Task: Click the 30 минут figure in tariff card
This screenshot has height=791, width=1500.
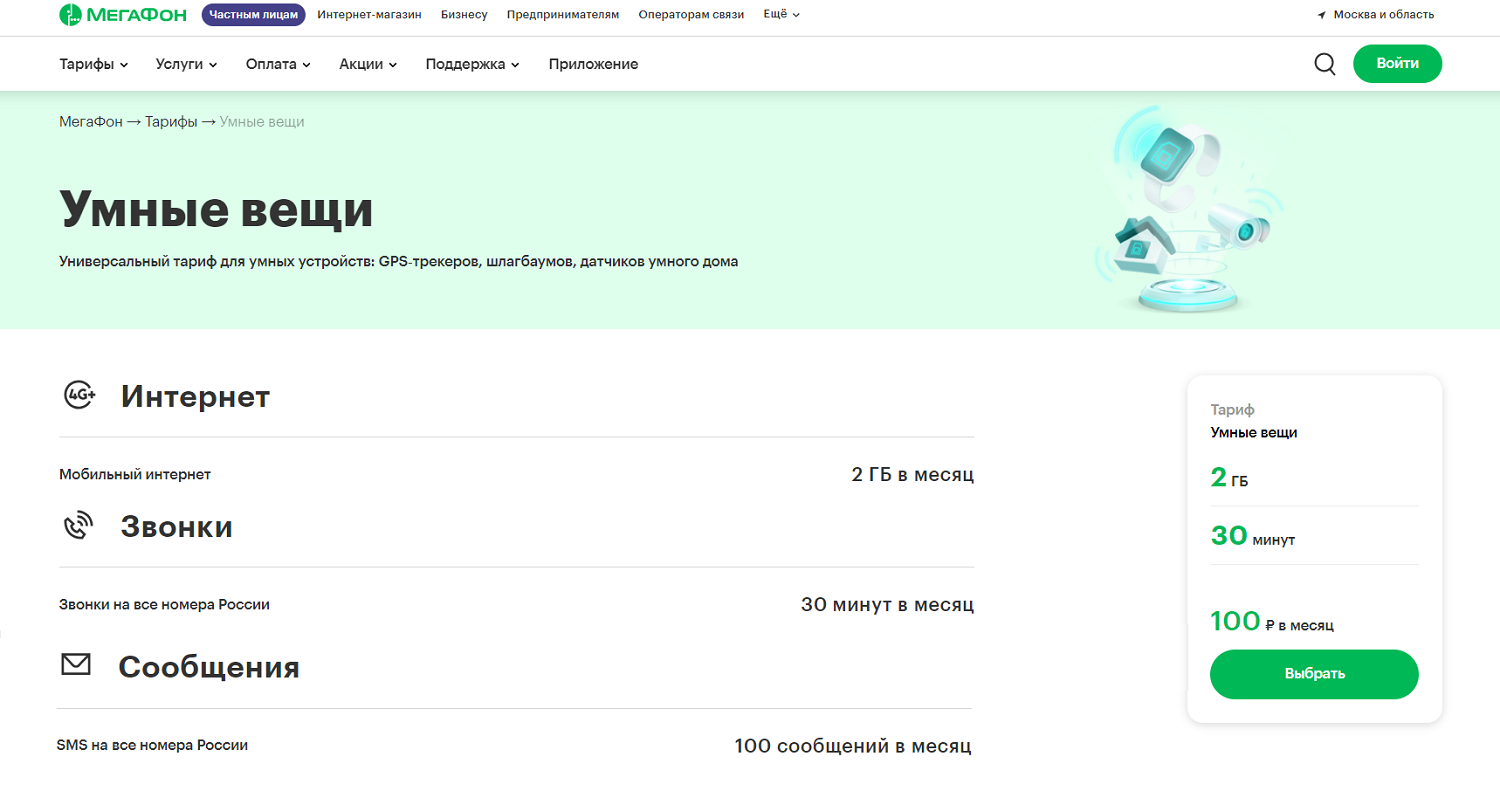Action: [x=1252, y=537]
